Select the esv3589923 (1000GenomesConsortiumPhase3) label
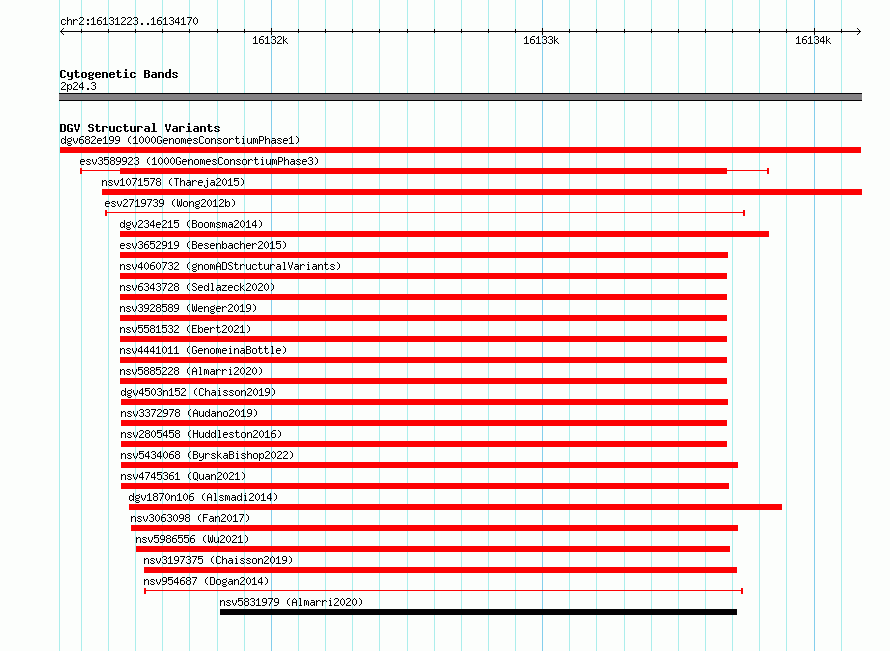This screenshot has height=651, width=890. click(199, 161)
